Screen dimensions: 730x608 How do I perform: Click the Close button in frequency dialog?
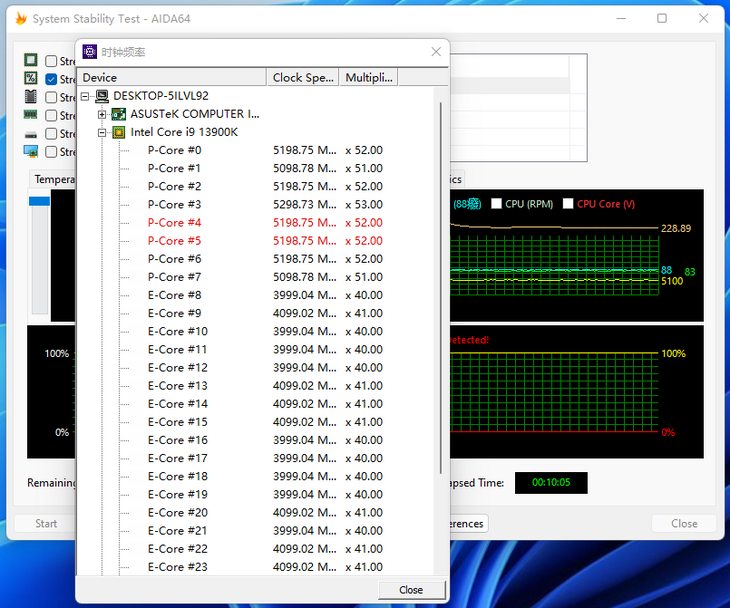click(411, 590)
